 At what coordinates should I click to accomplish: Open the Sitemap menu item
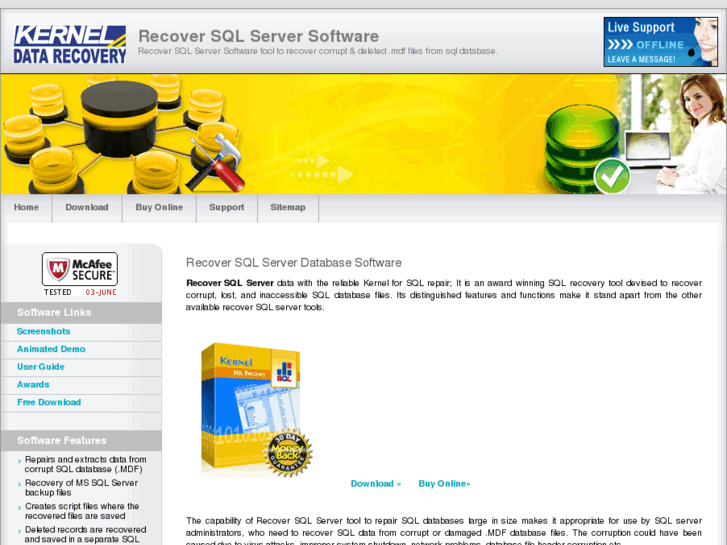288,208
